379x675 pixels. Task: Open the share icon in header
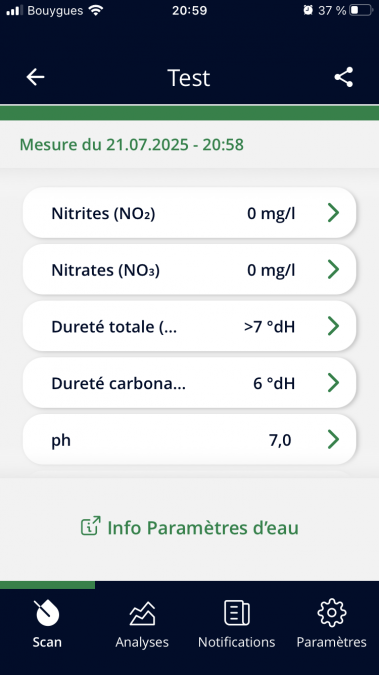click(x=344, y=77)
